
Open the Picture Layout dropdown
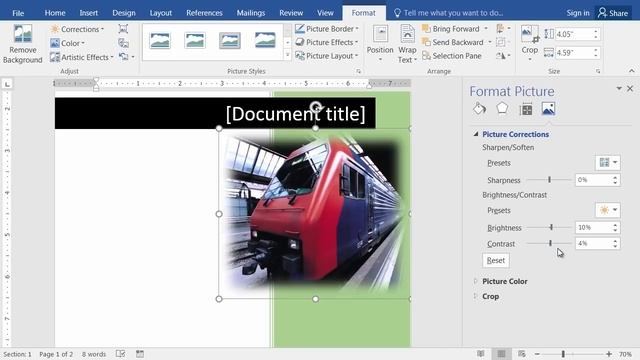327,56
